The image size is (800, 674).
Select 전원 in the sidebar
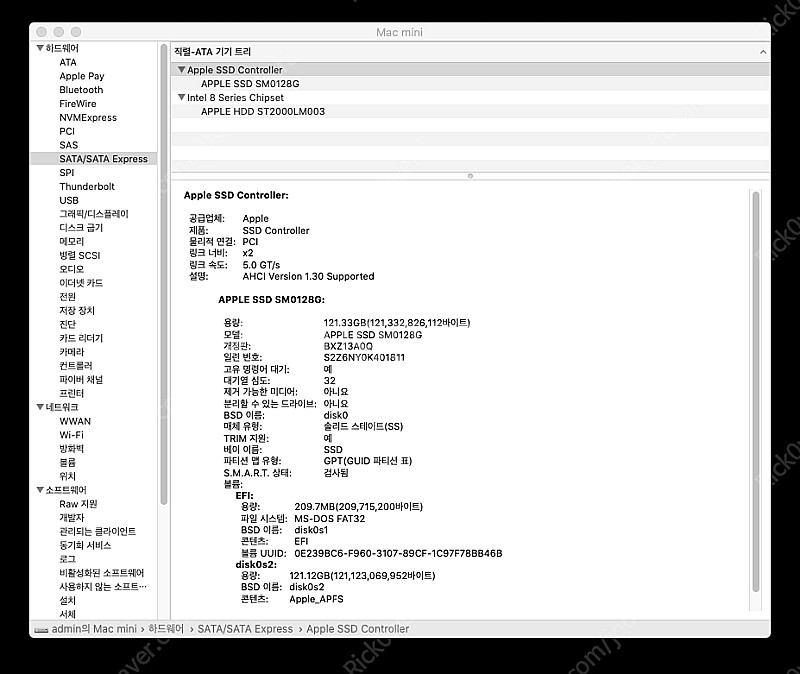click(67, 296)
